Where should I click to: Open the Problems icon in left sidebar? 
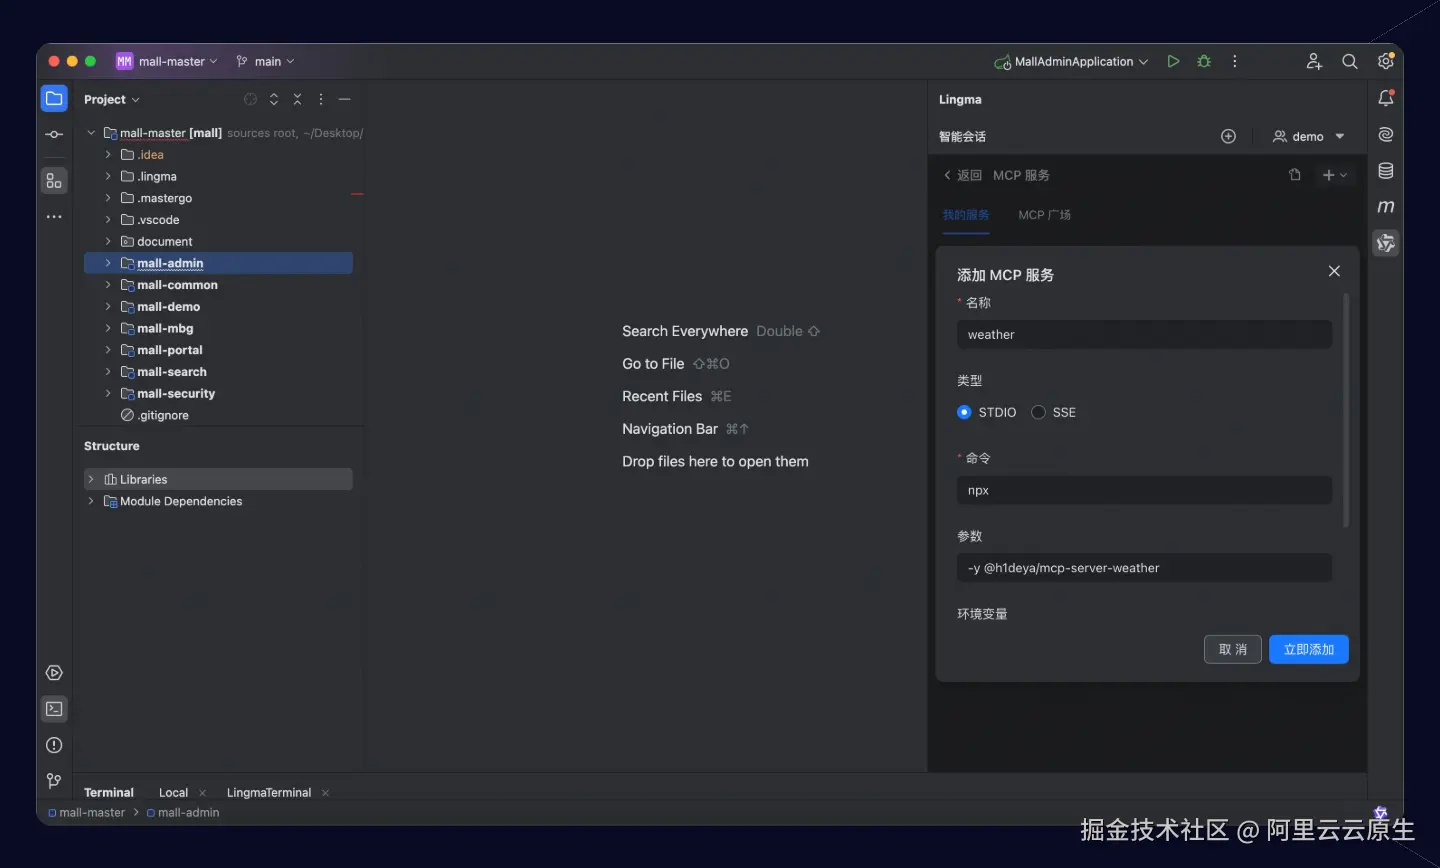tap(54, 745)
